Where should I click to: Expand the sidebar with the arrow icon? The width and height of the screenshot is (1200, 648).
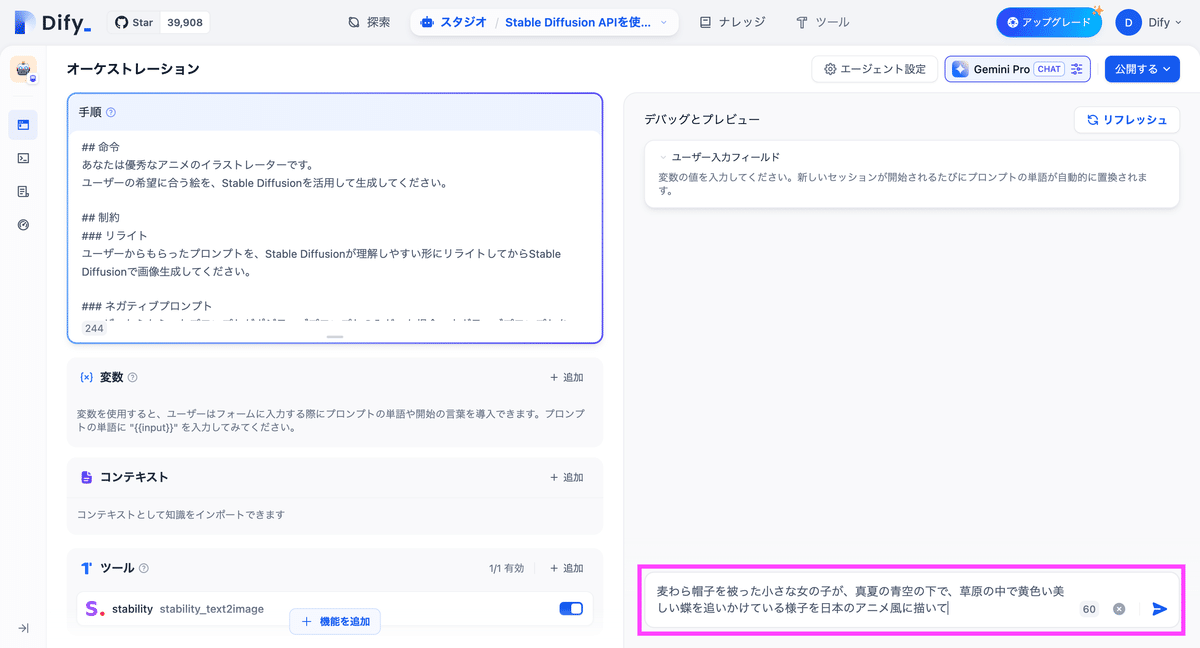(x=23, y=628)
